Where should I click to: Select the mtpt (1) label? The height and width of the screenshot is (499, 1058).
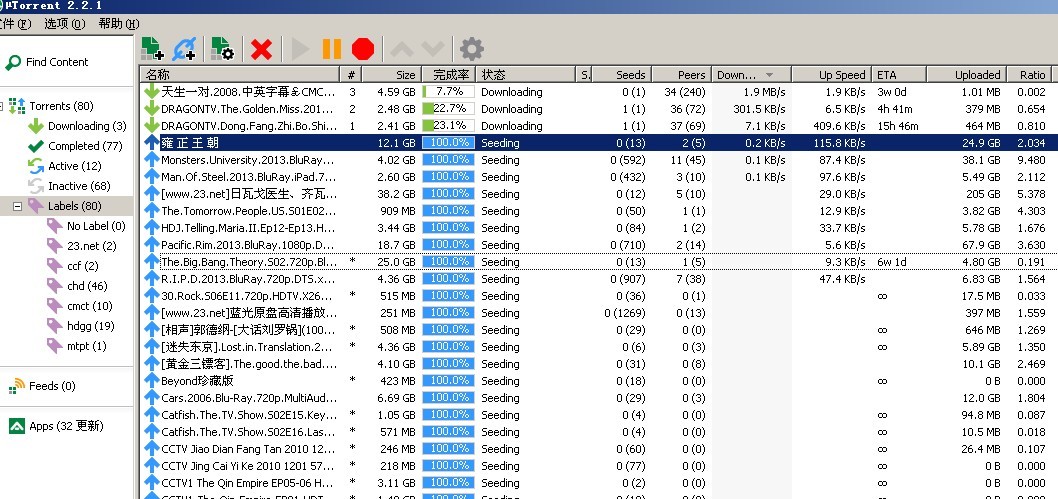click(86, 346)
